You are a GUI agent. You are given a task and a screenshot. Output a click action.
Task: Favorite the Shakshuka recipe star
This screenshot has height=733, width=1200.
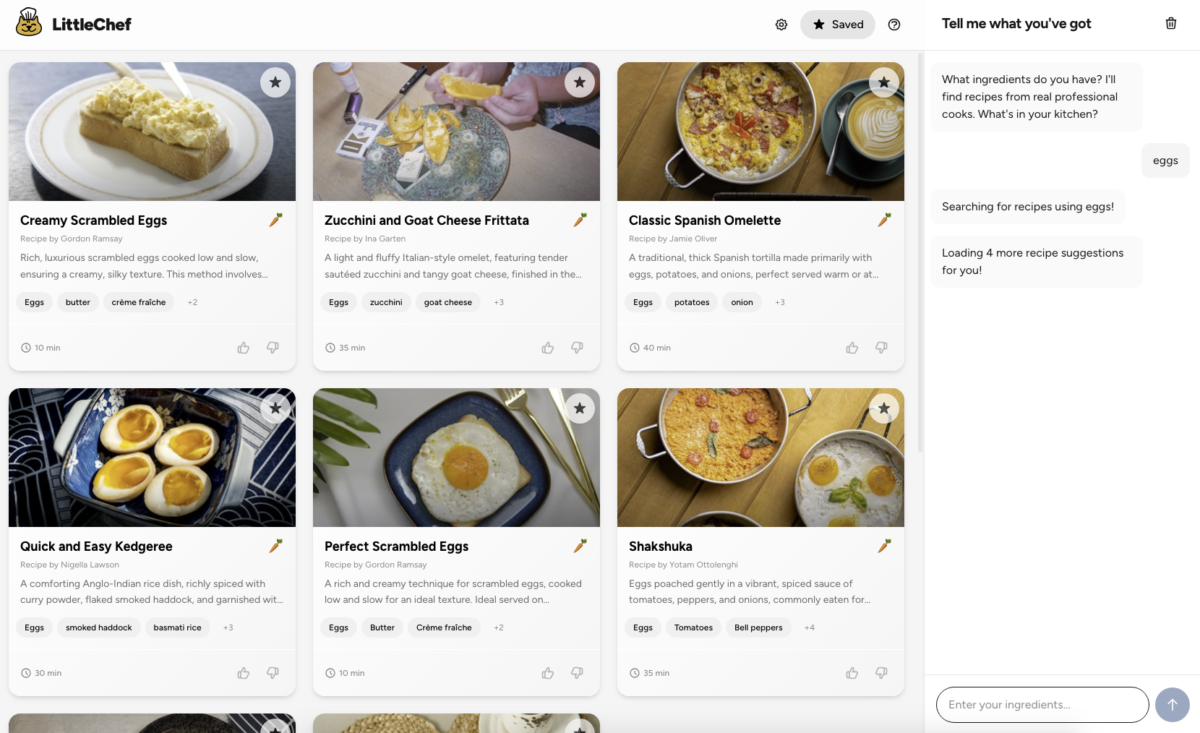[883, 407]
